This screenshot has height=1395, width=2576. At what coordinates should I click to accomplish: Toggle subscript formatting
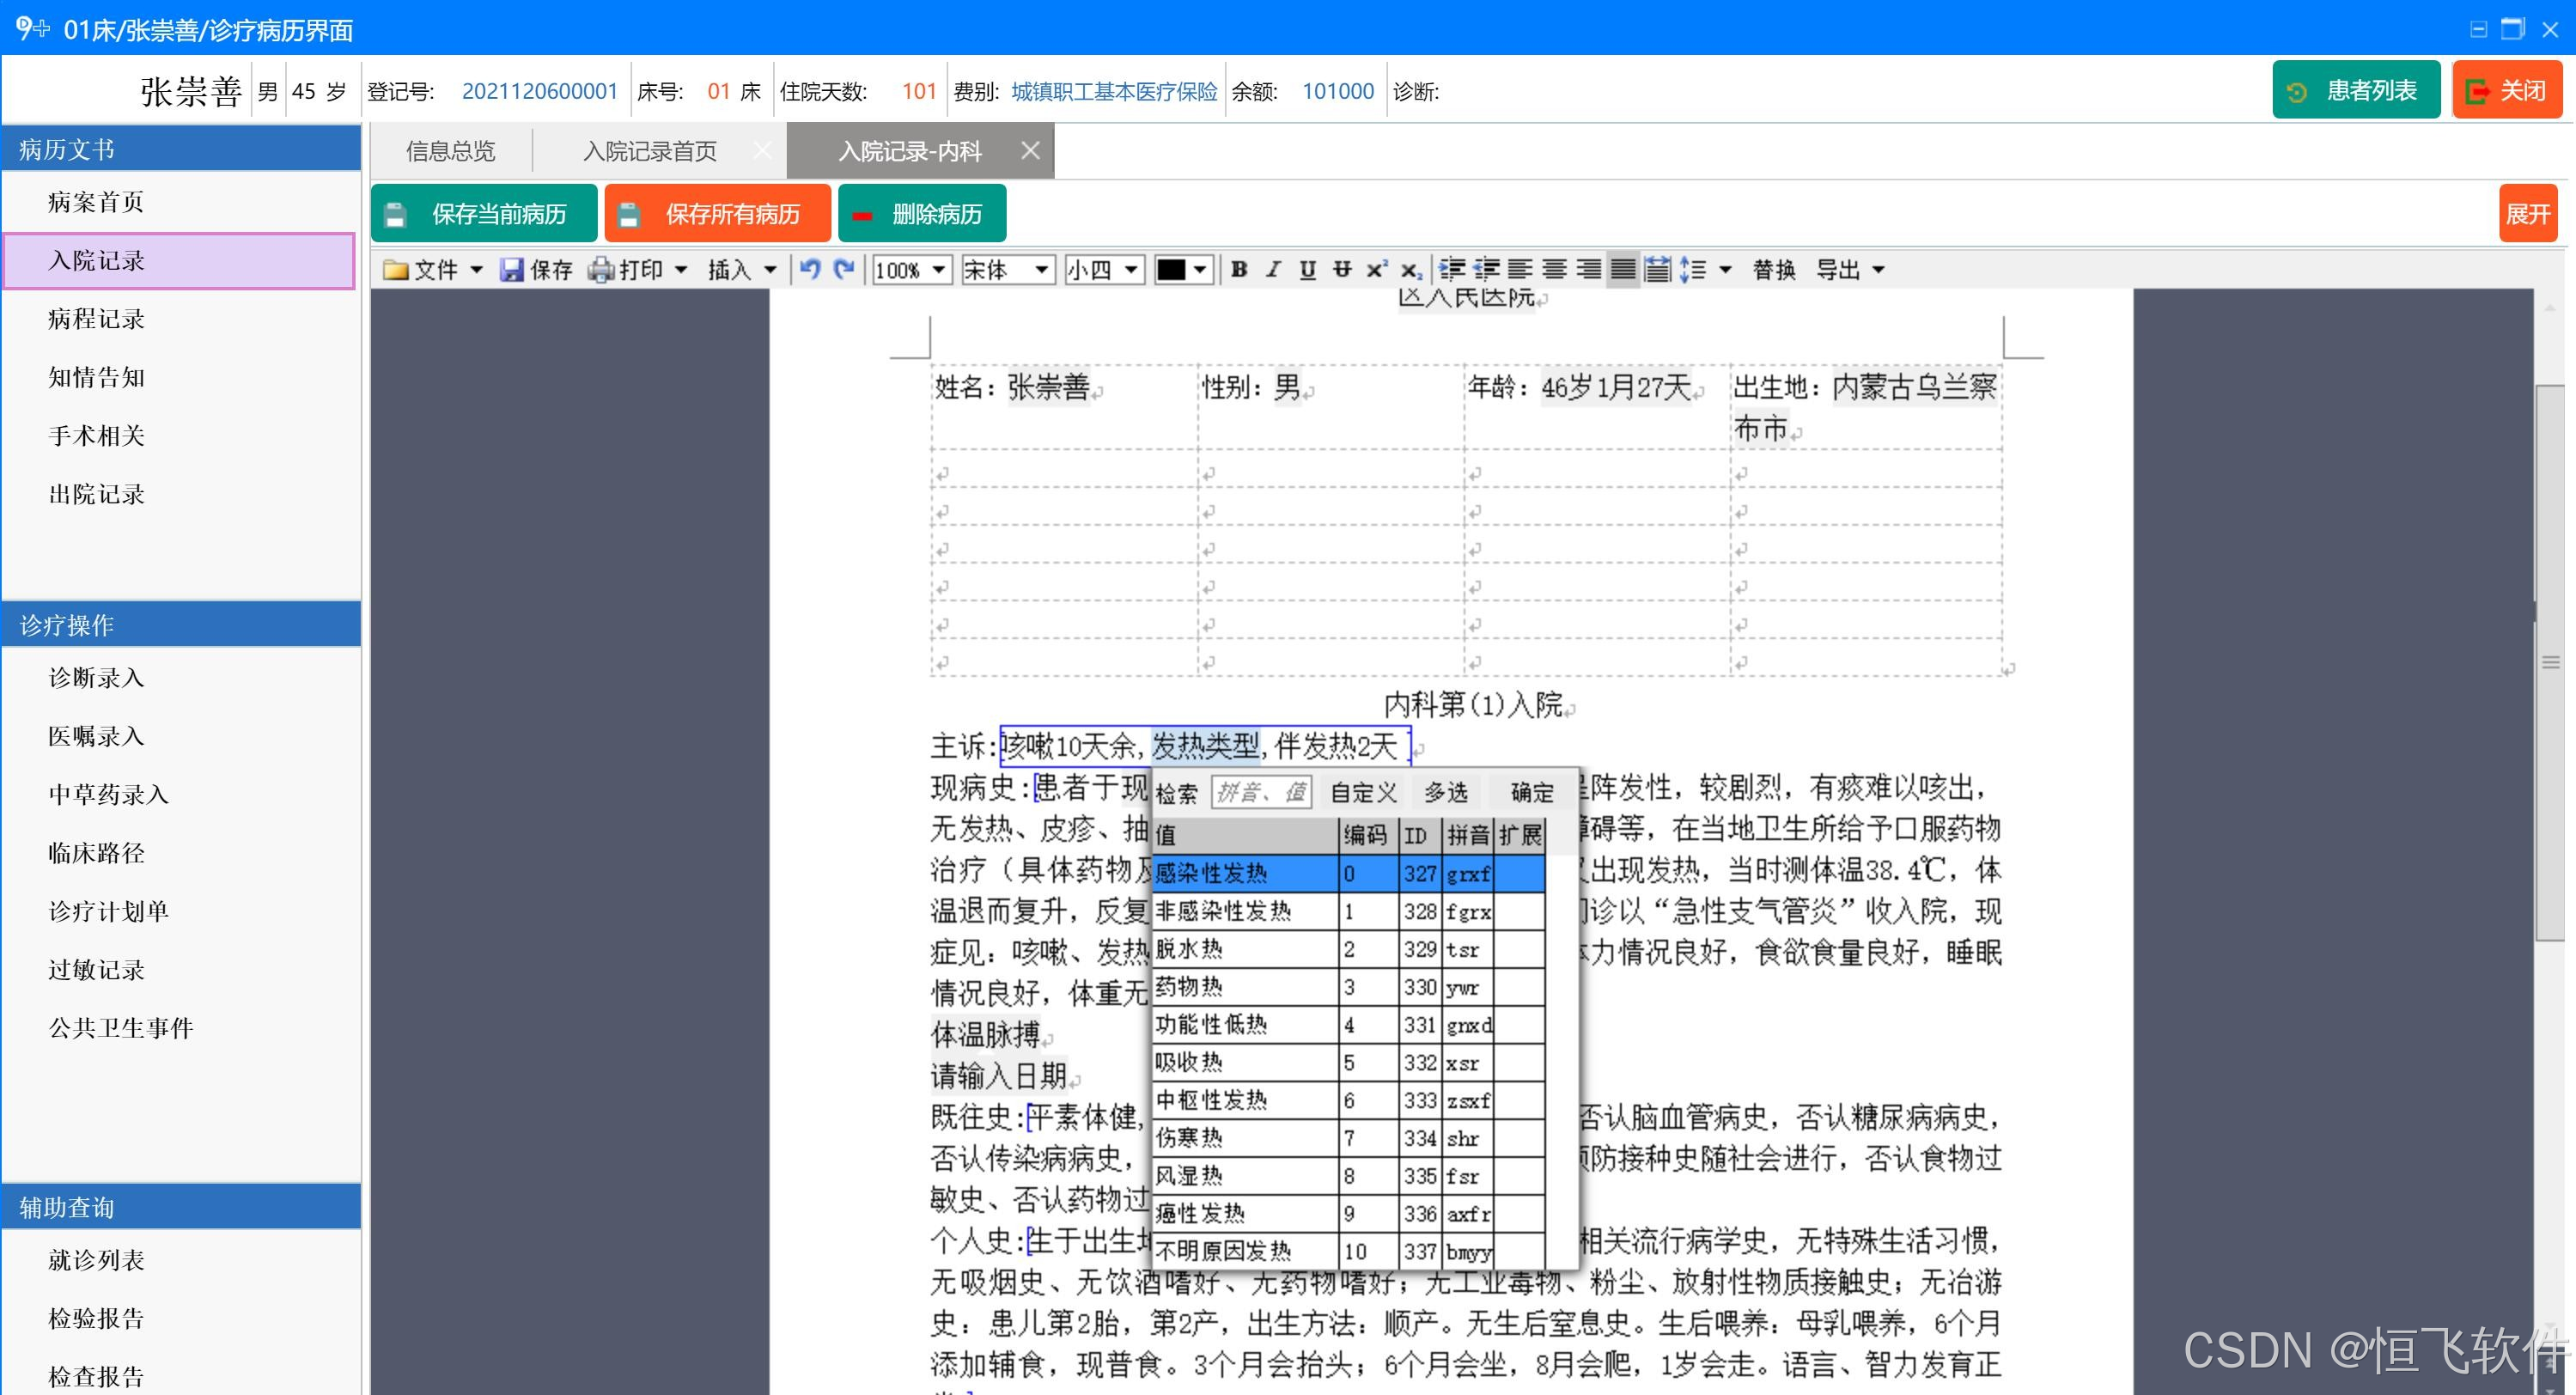[x=1411, y=269]
